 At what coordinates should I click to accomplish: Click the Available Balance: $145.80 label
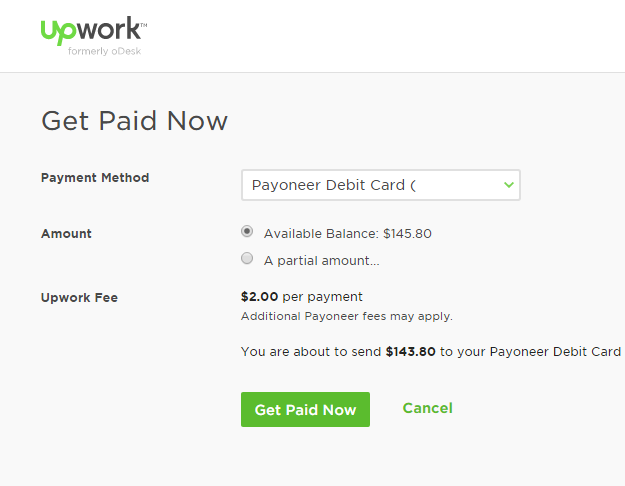point(348,234)
